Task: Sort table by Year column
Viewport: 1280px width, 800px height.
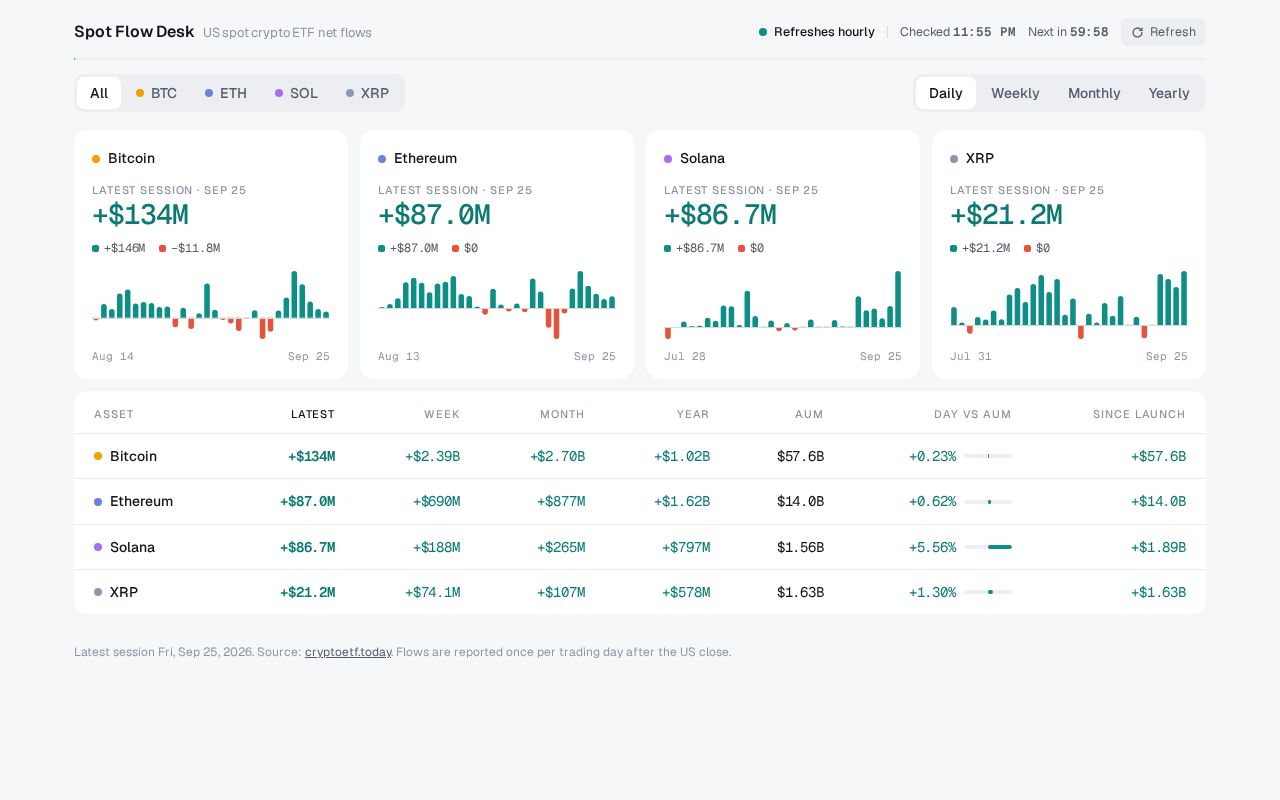Action: click(x=693, y=414)
